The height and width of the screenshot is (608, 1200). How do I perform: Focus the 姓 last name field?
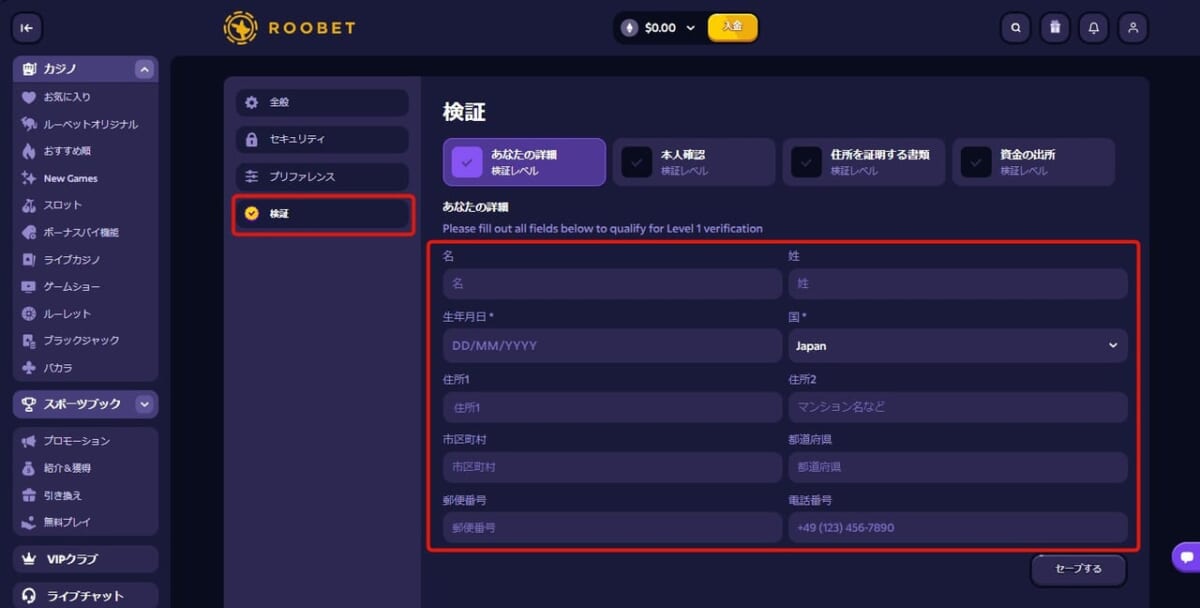[x=958, y=284]
